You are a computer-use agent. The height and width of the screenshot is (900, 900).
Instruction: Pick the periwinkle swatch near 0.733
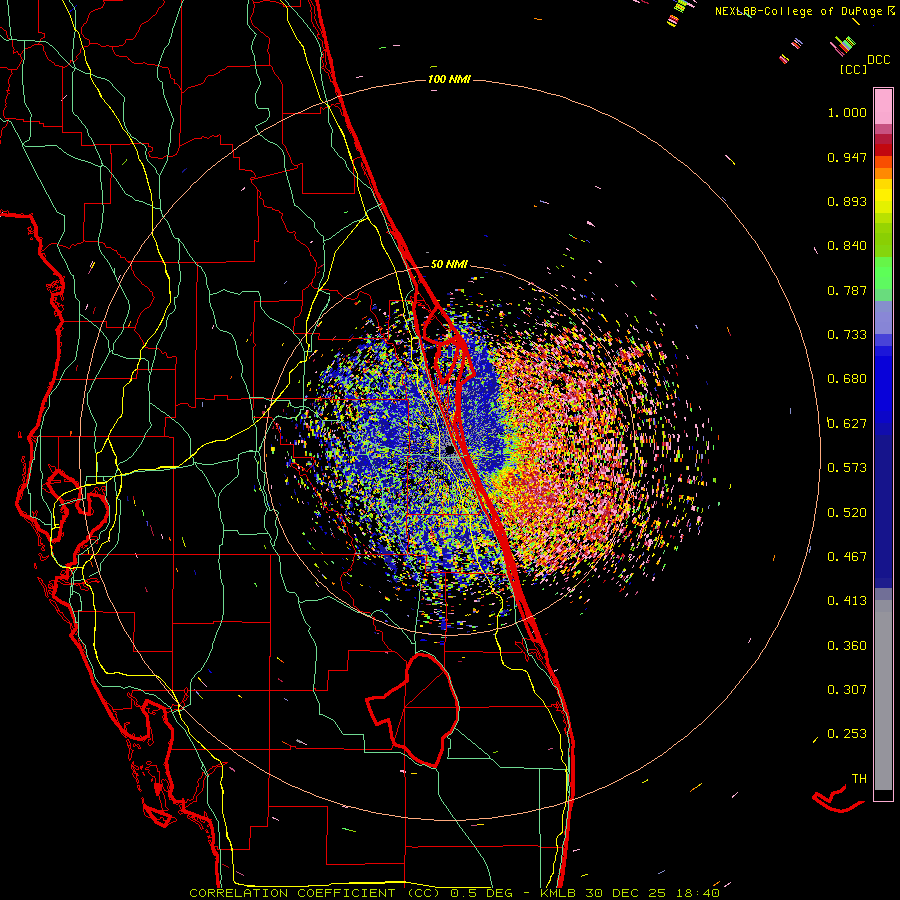click(883, 317)
